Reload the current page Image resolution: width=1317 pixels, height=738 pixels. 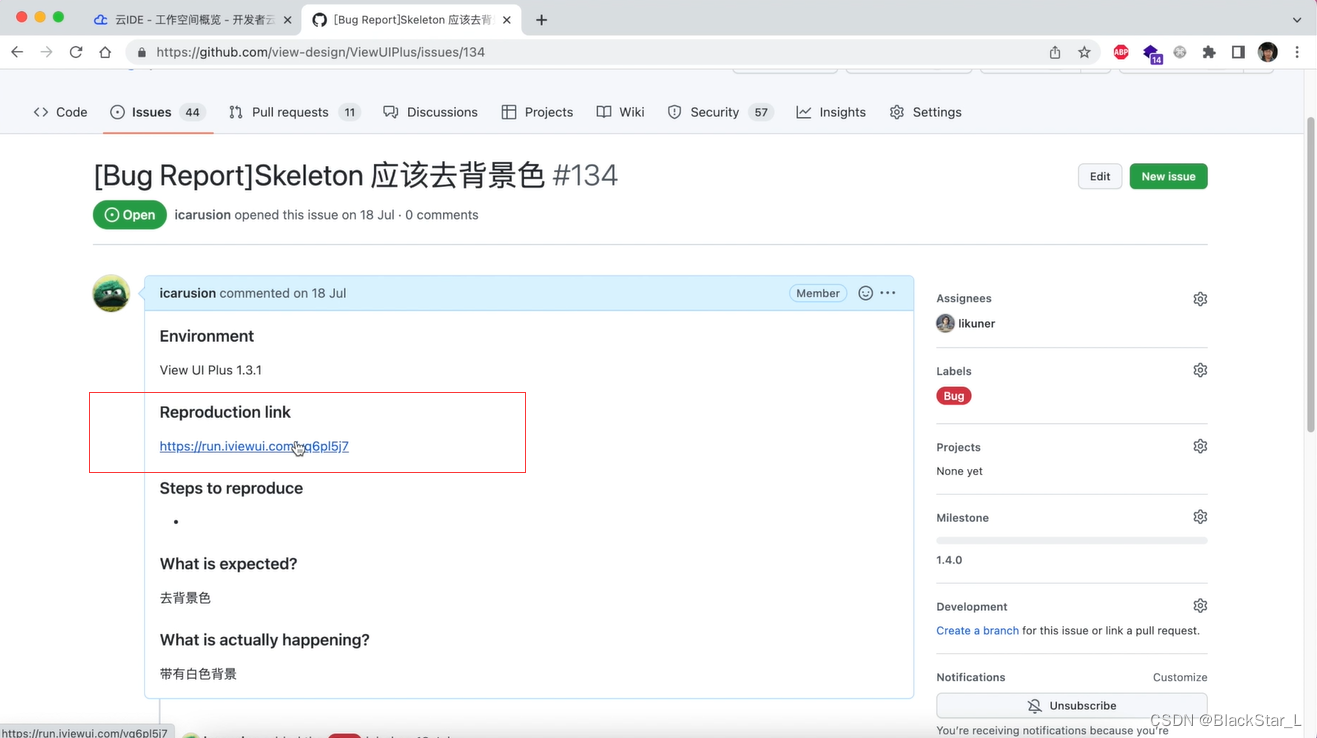(x=76, y=52)
